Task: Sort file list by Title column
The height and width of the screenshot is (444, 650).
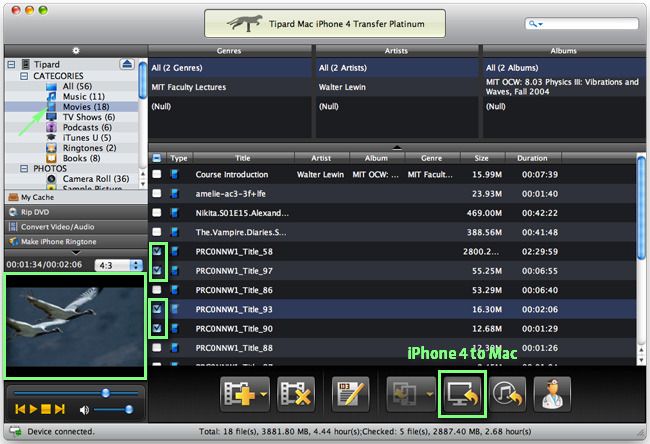Action: (x=243, y=158)
